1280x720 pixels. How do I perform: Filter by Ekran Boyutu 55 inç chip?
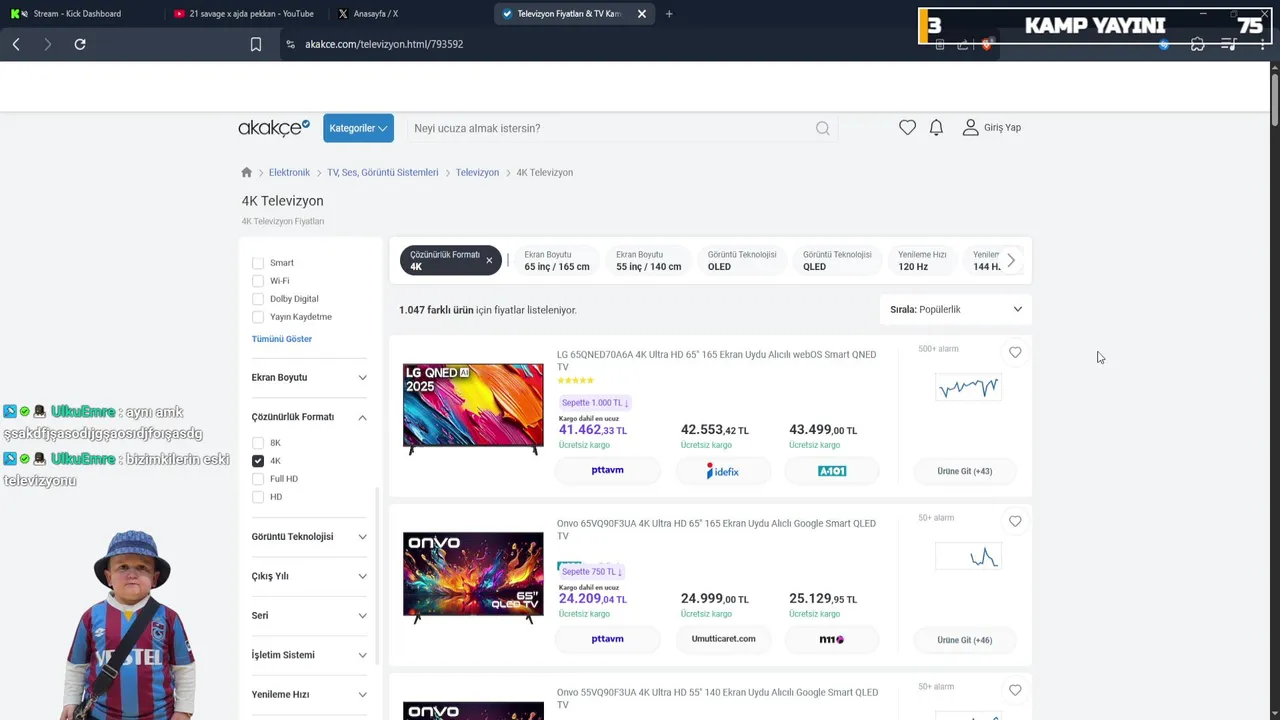(648, 261)
